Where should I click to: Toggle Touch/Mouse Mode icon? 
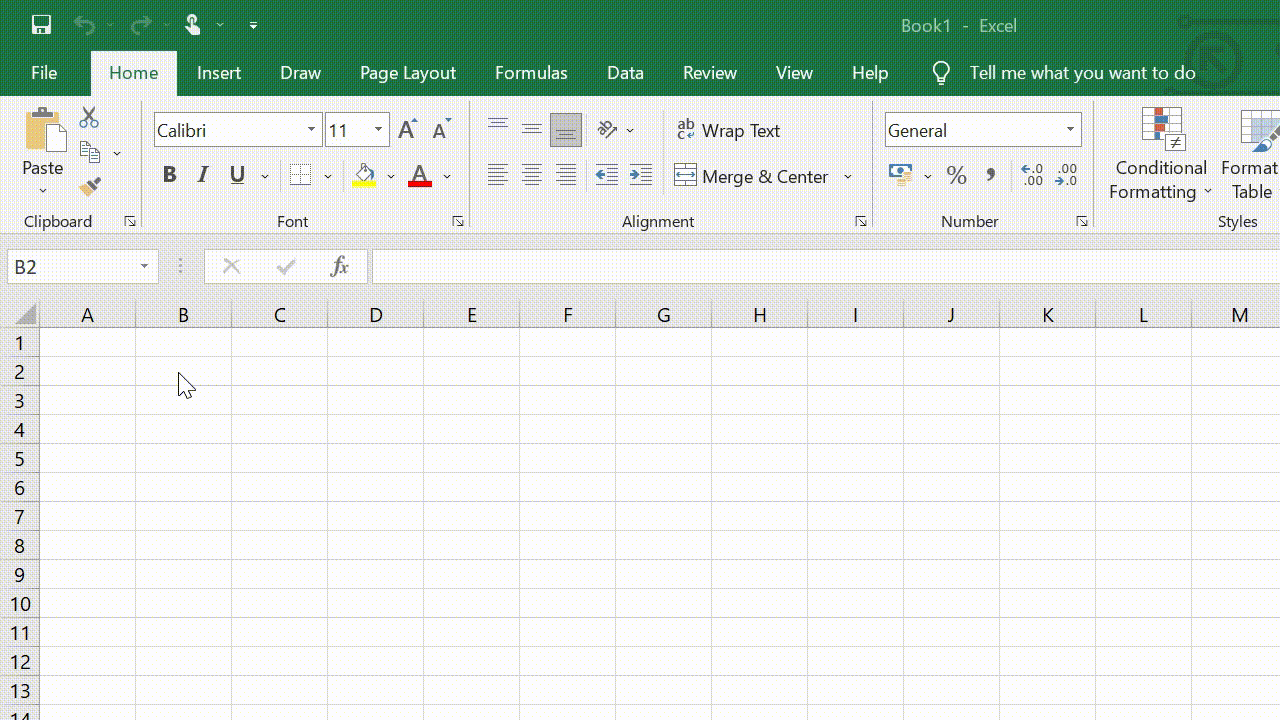(192, 25)
